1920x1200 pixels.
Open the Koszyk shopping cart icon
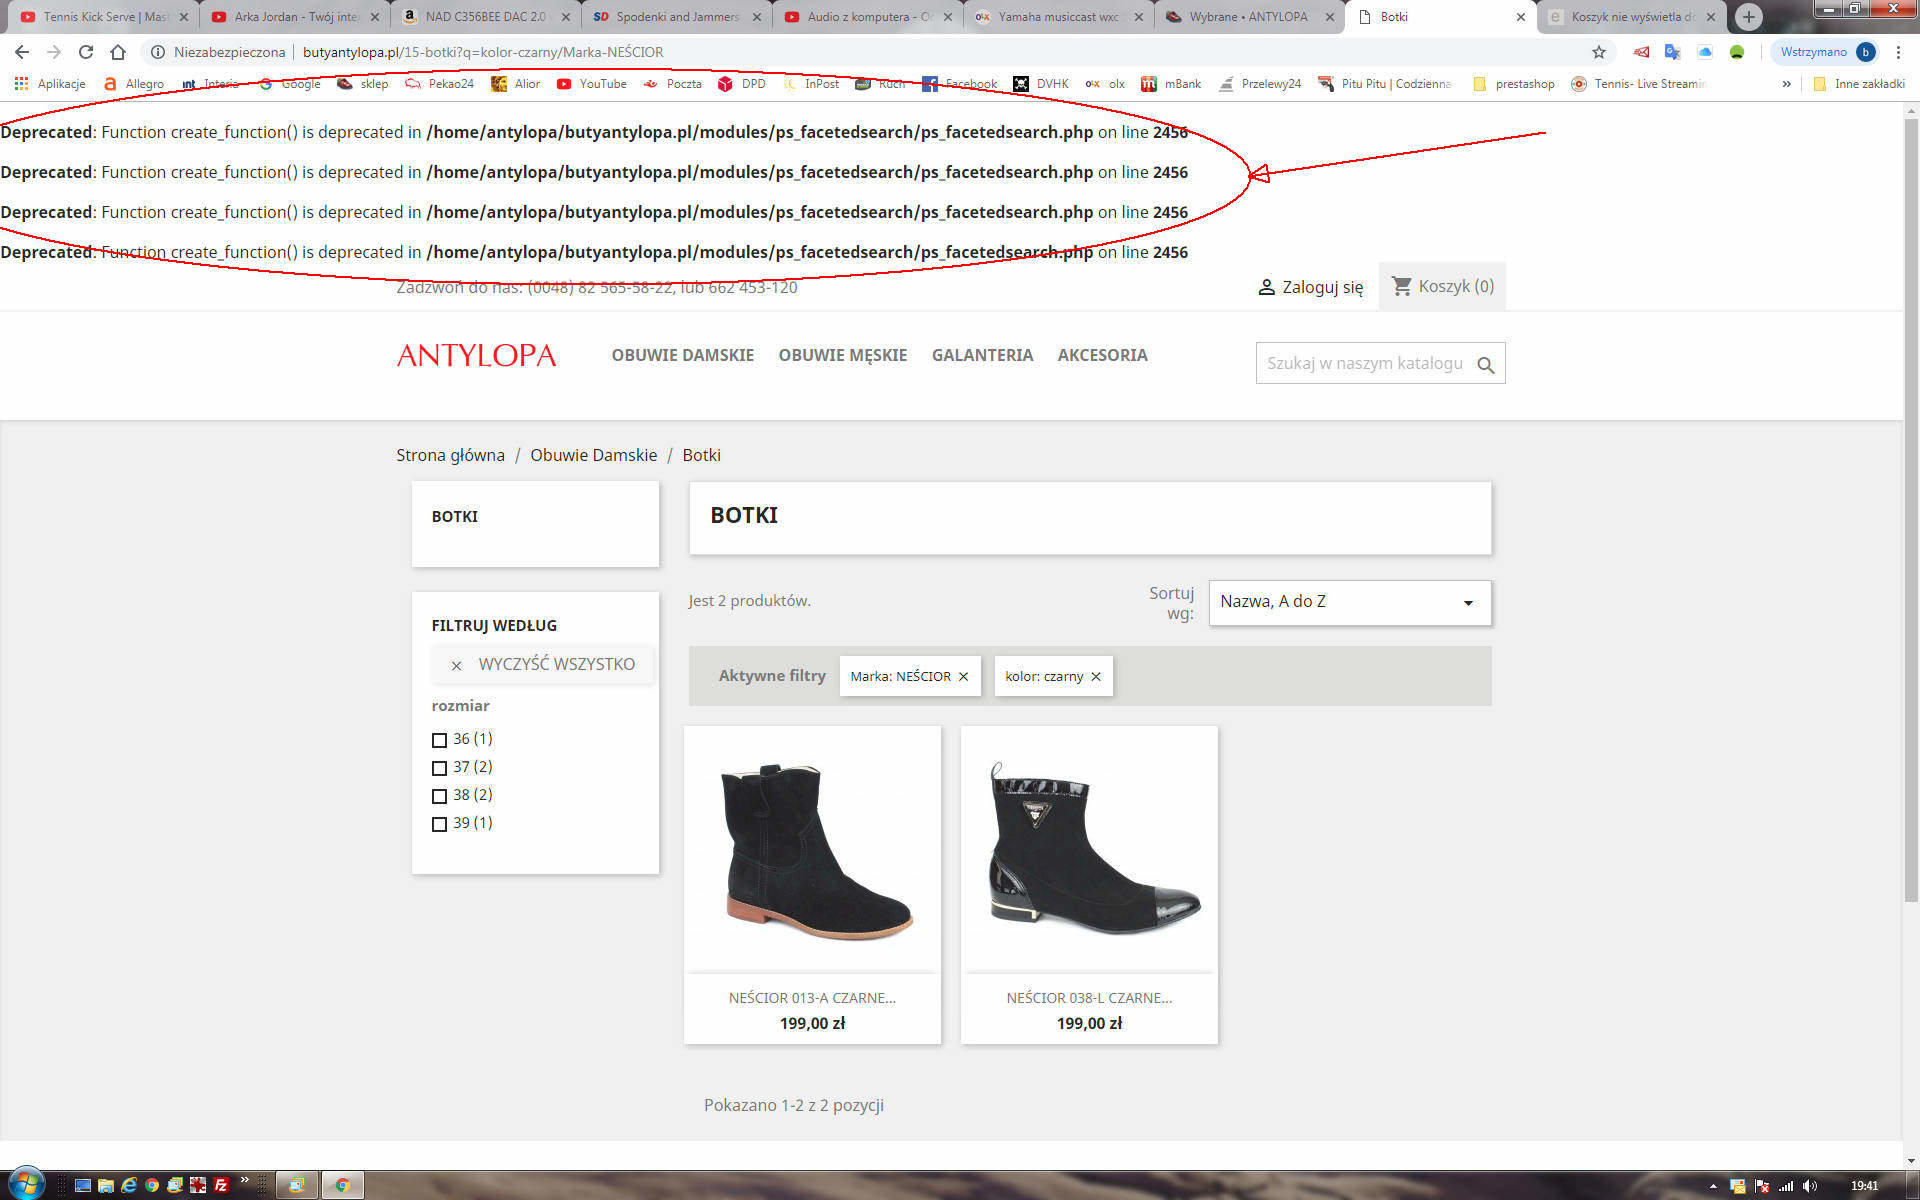(1402, 286)
